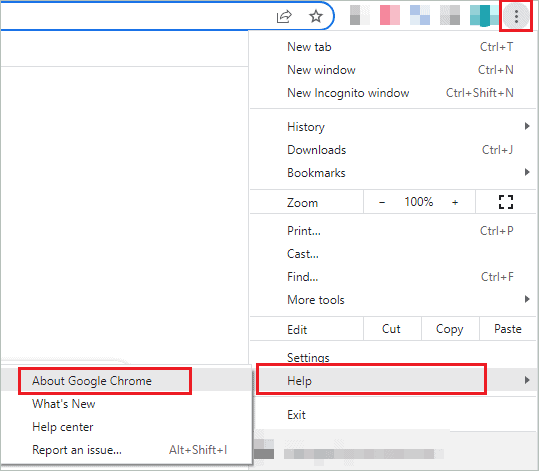Expand the More tools submenu

393,300
